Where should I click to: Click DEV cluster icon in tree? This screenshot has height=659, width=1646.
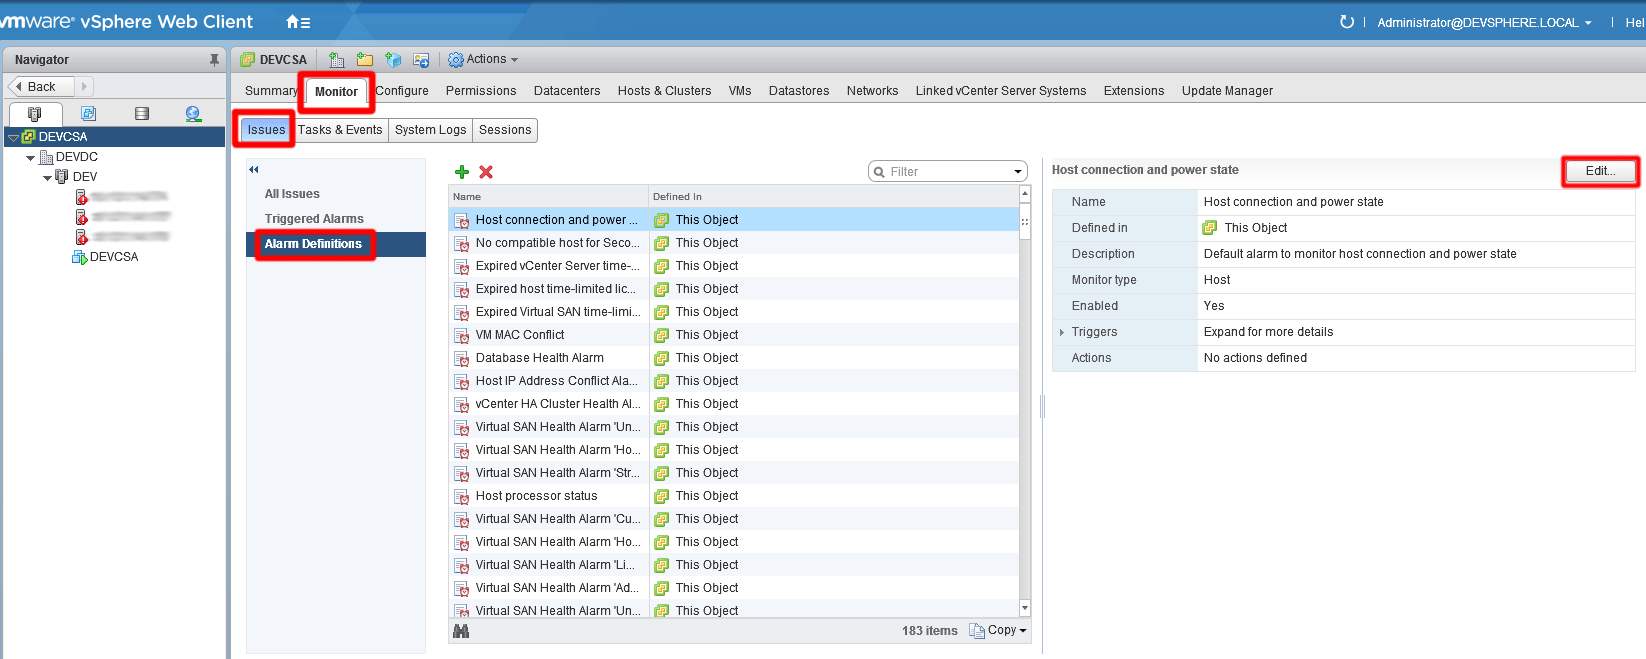pyautogui.click(x=62, y=177)
